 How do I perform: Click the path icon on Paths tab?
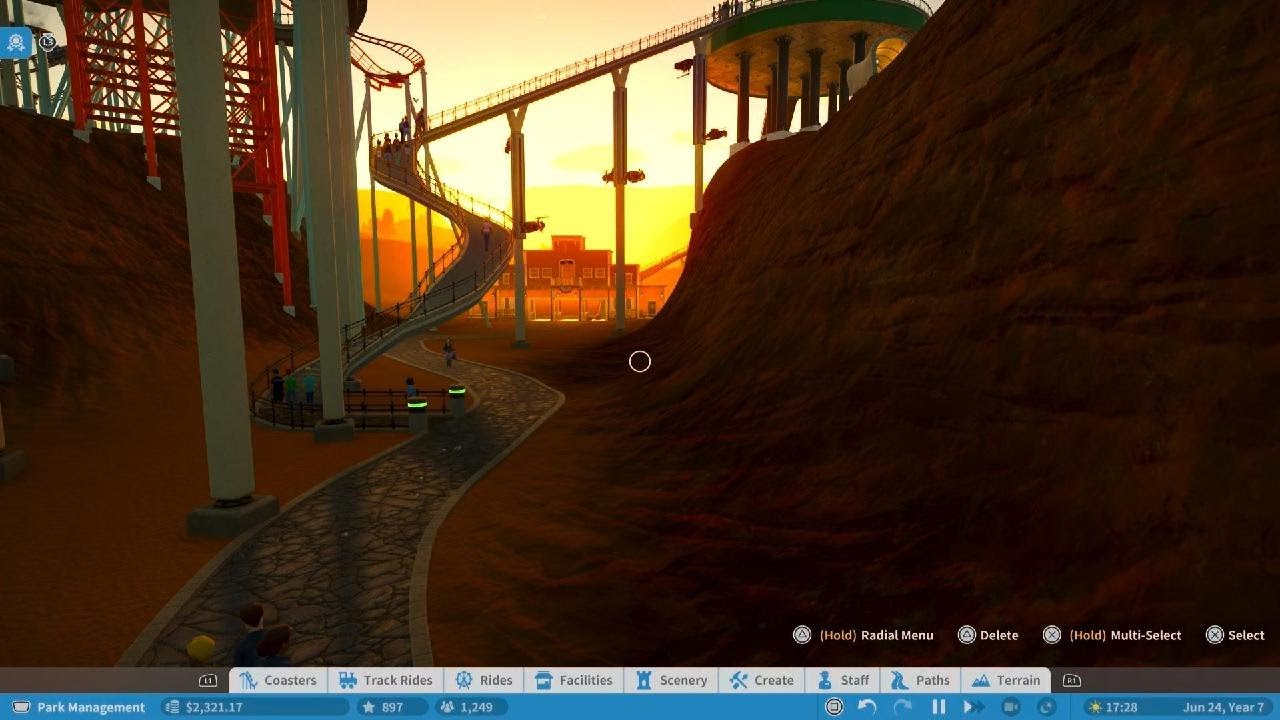(x=899, y=680)
